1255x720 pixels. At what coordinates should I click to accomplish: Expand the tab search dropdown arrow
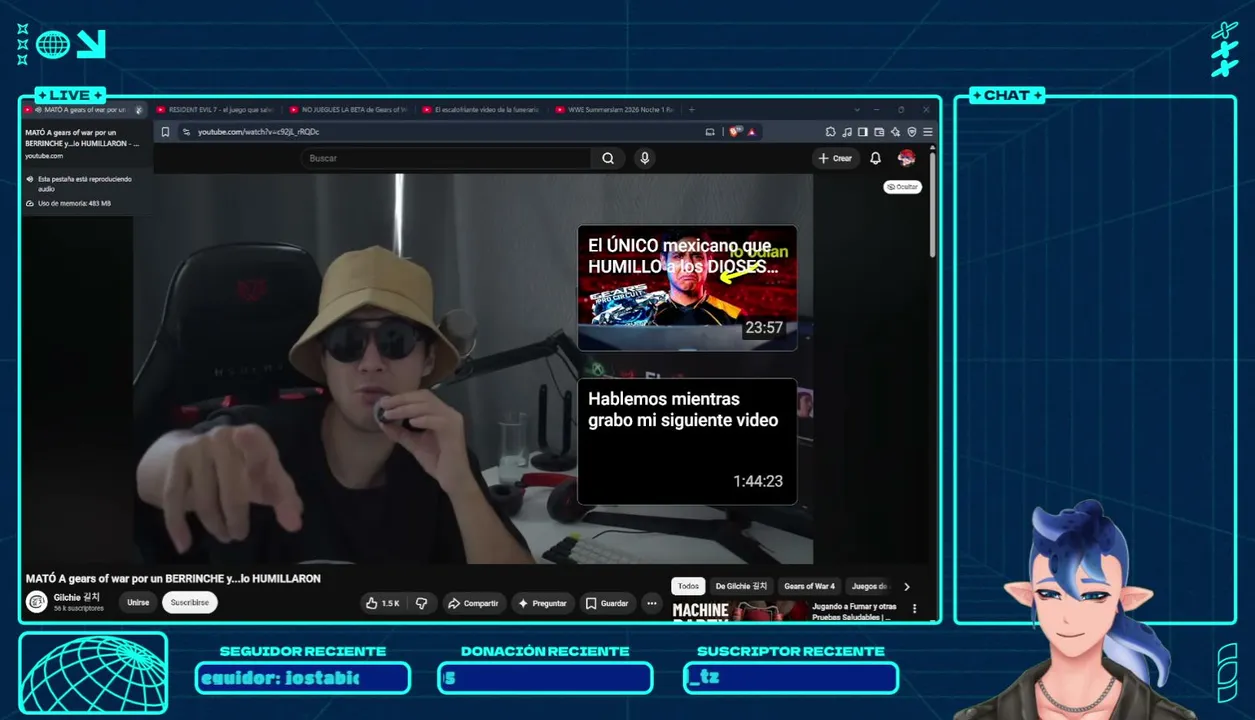857,109
